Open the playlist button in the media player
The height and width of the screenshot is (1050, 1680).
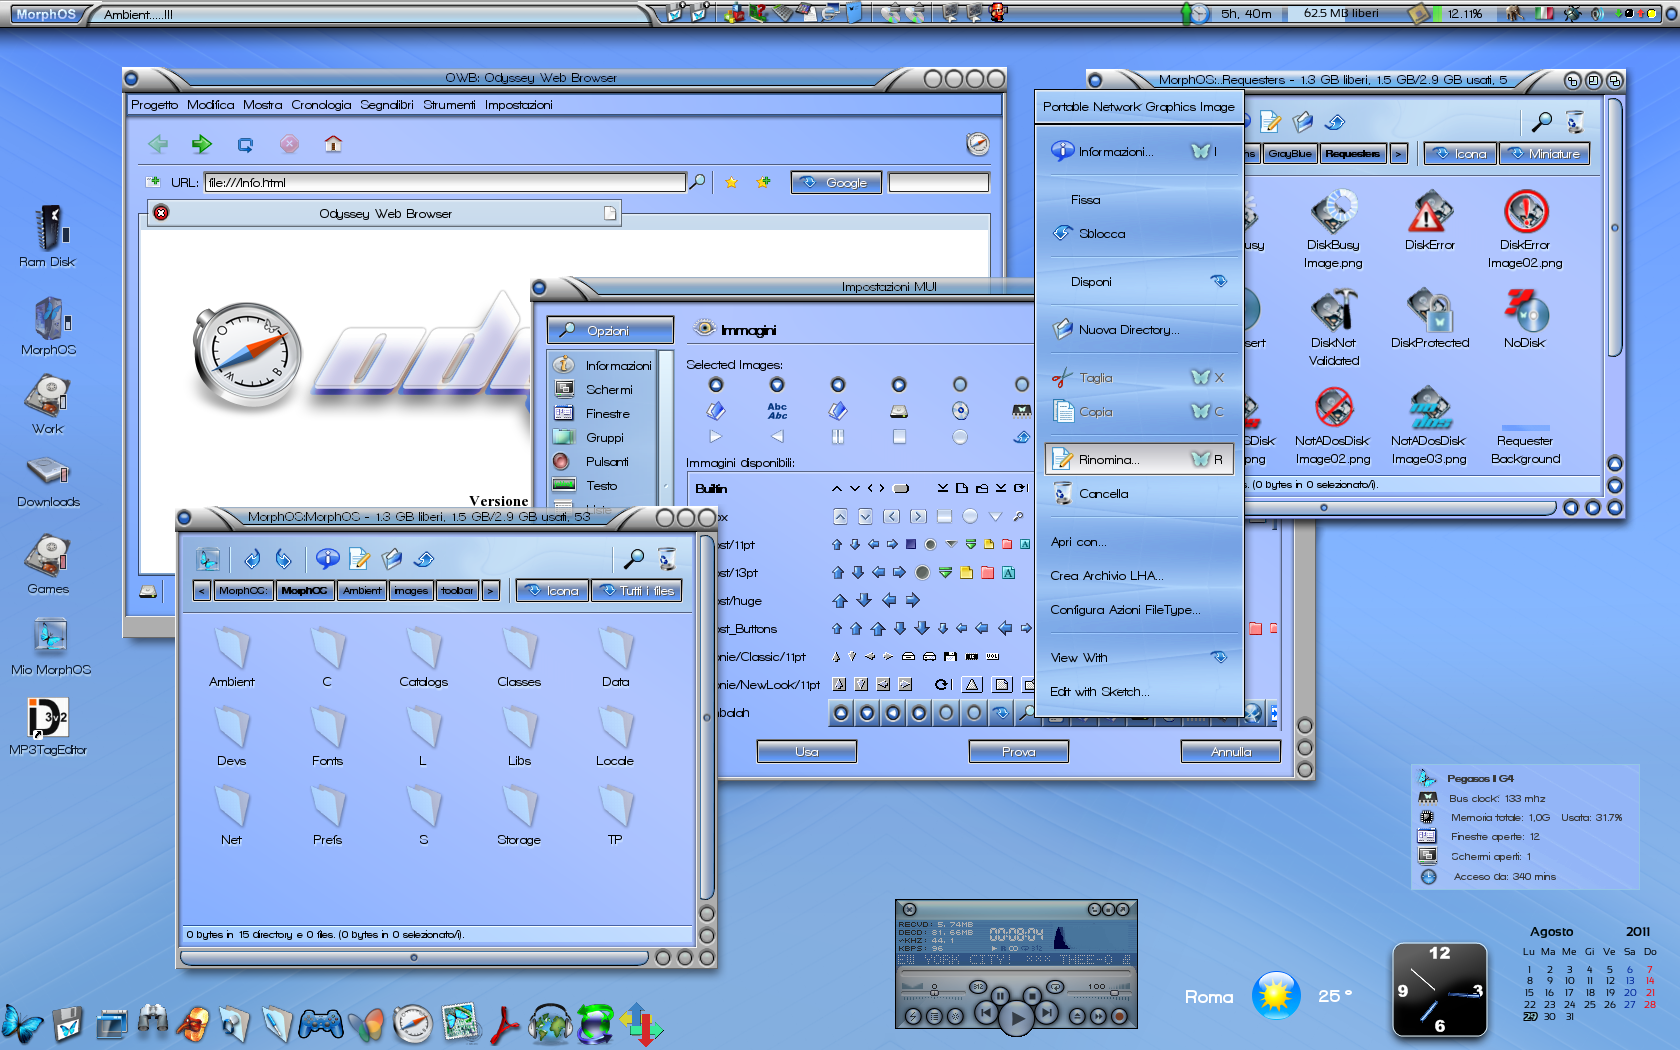click(933, 1016)
